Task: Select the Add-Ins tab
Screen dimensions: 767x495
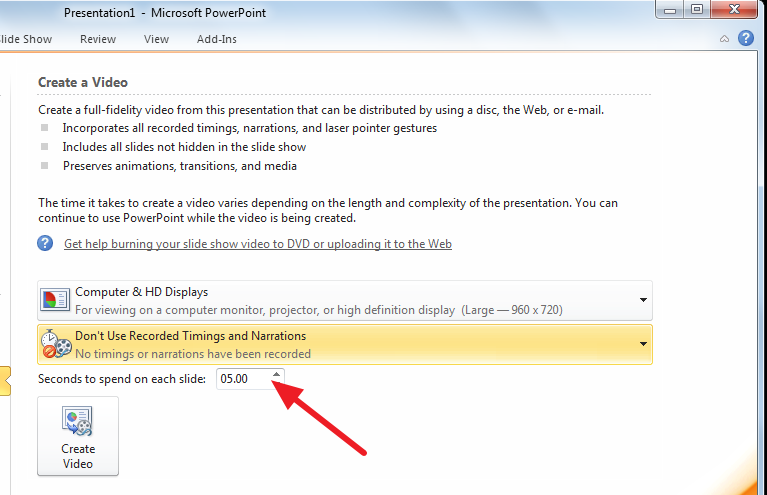Action: (x=217, y=39)
